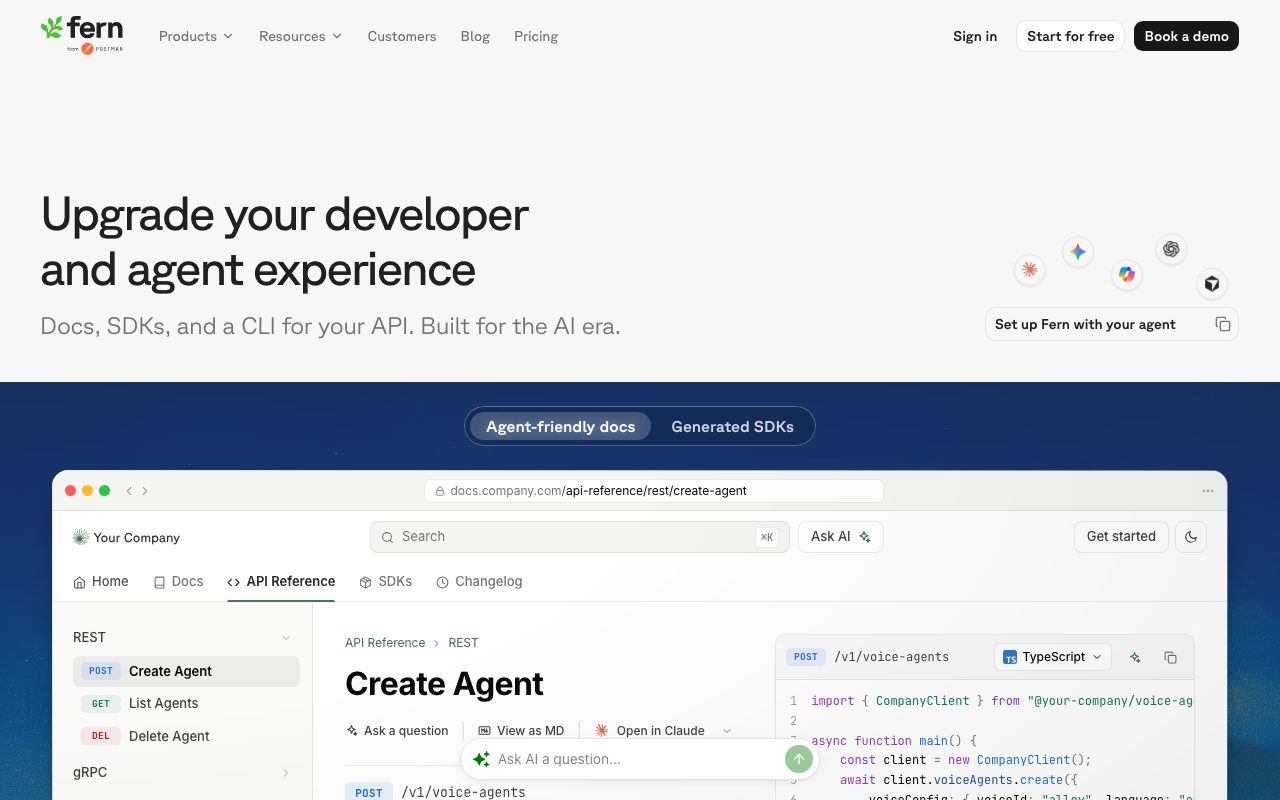Screen dimensions: 1280x800
Task: Click the Book a demo button
Action: point(1187,36)
